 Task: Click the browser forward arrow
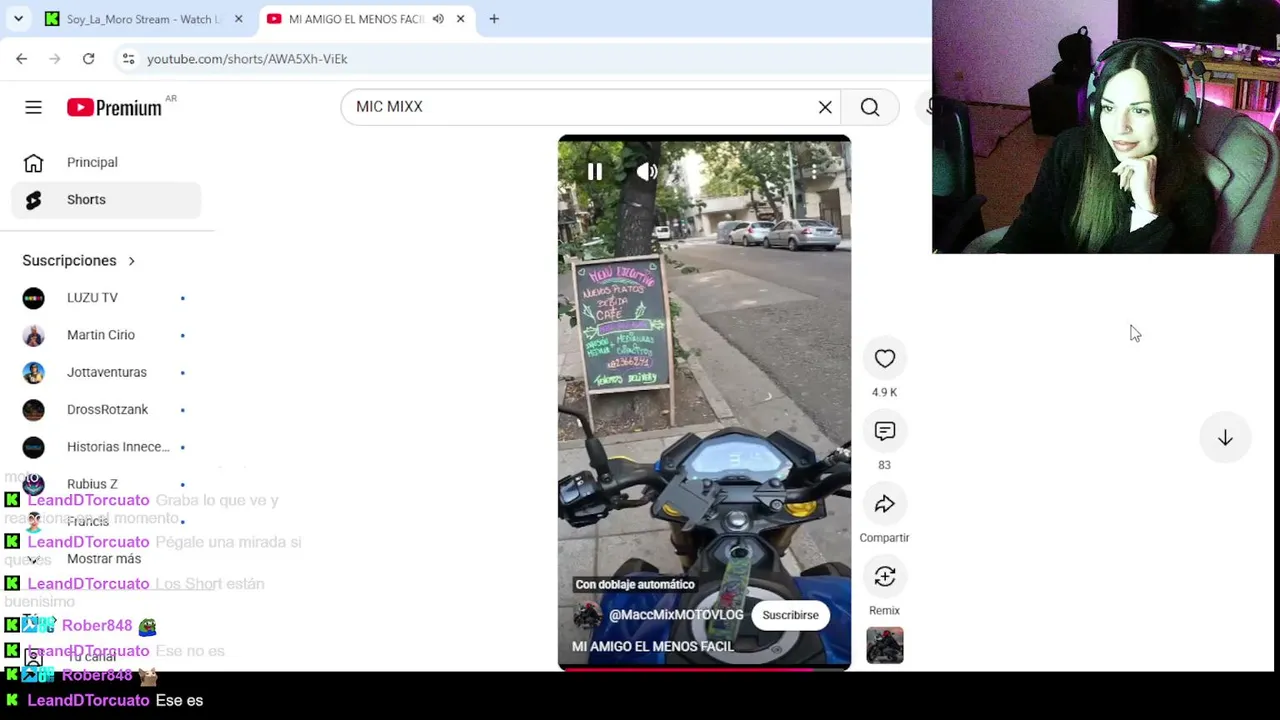pyautogui.click(x=55, y=59)
